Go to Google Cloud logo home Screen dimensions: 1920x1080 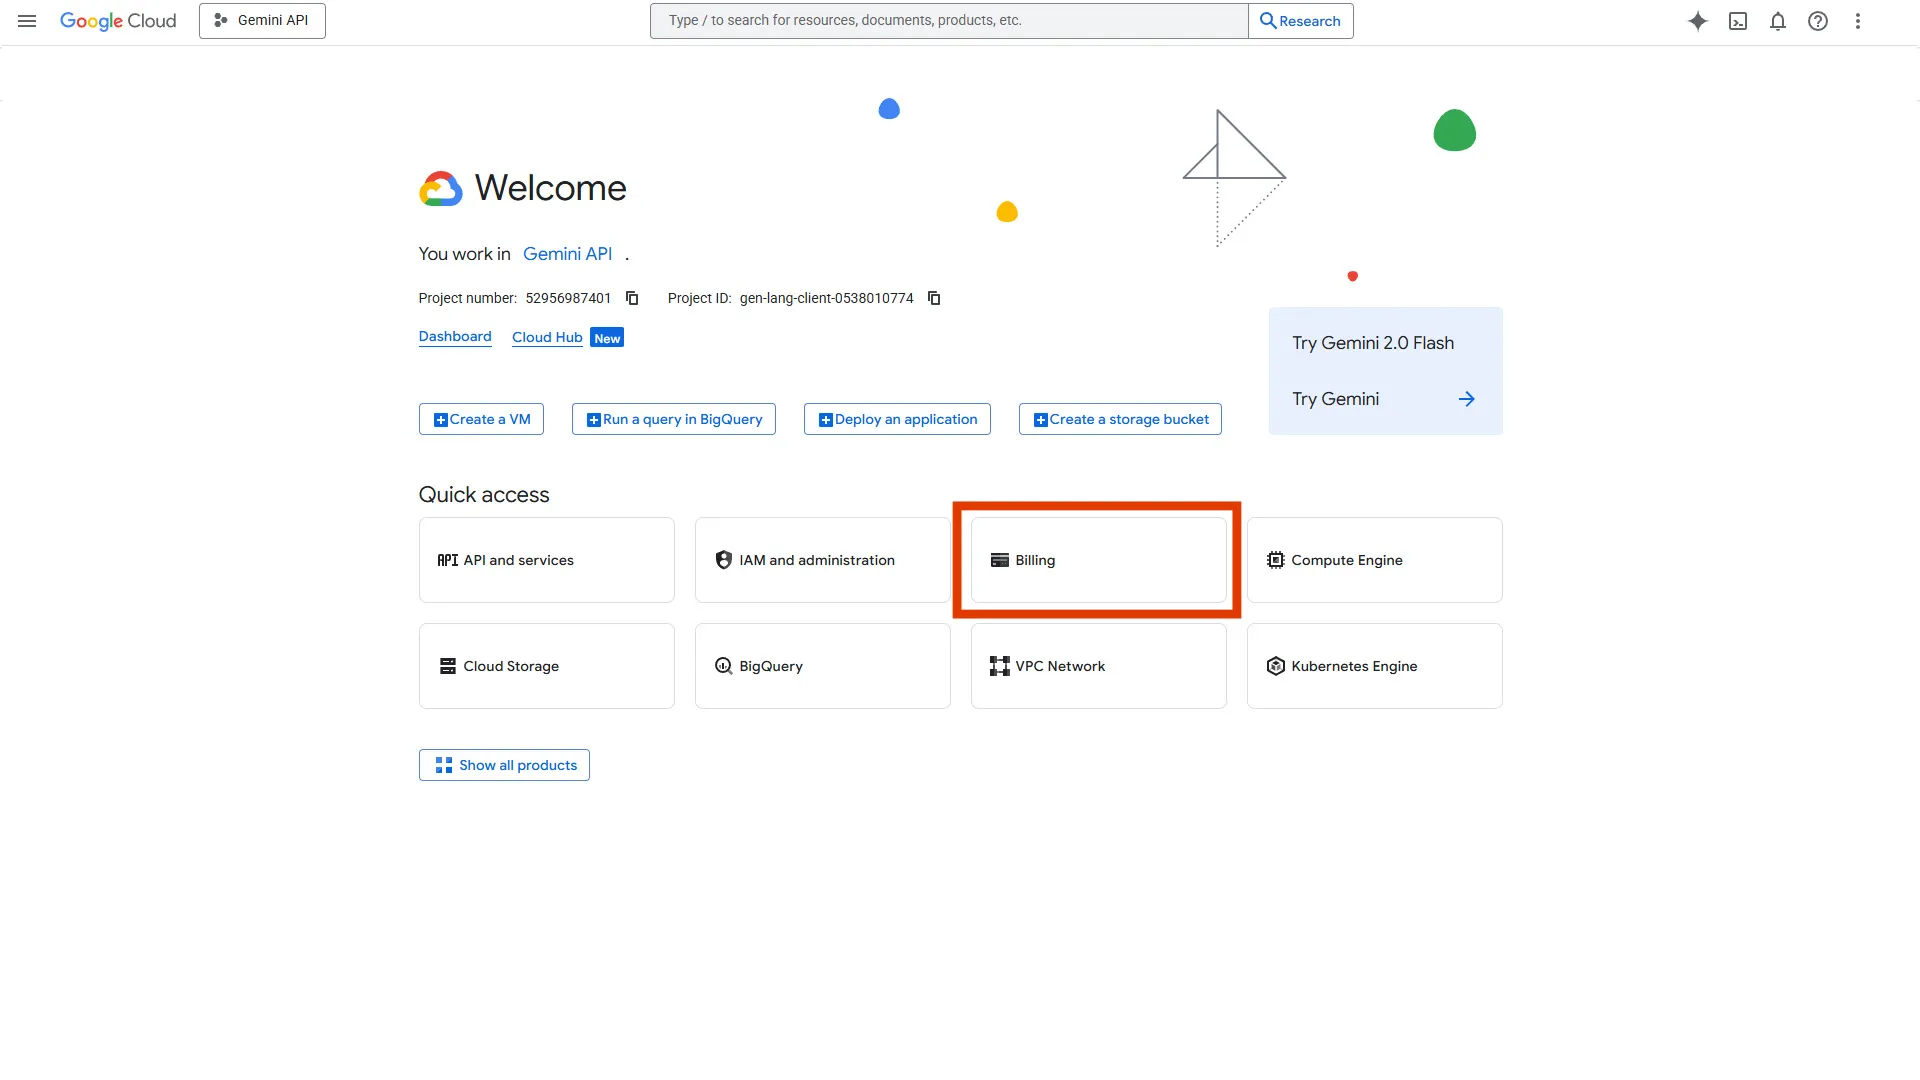coord(118,21)
